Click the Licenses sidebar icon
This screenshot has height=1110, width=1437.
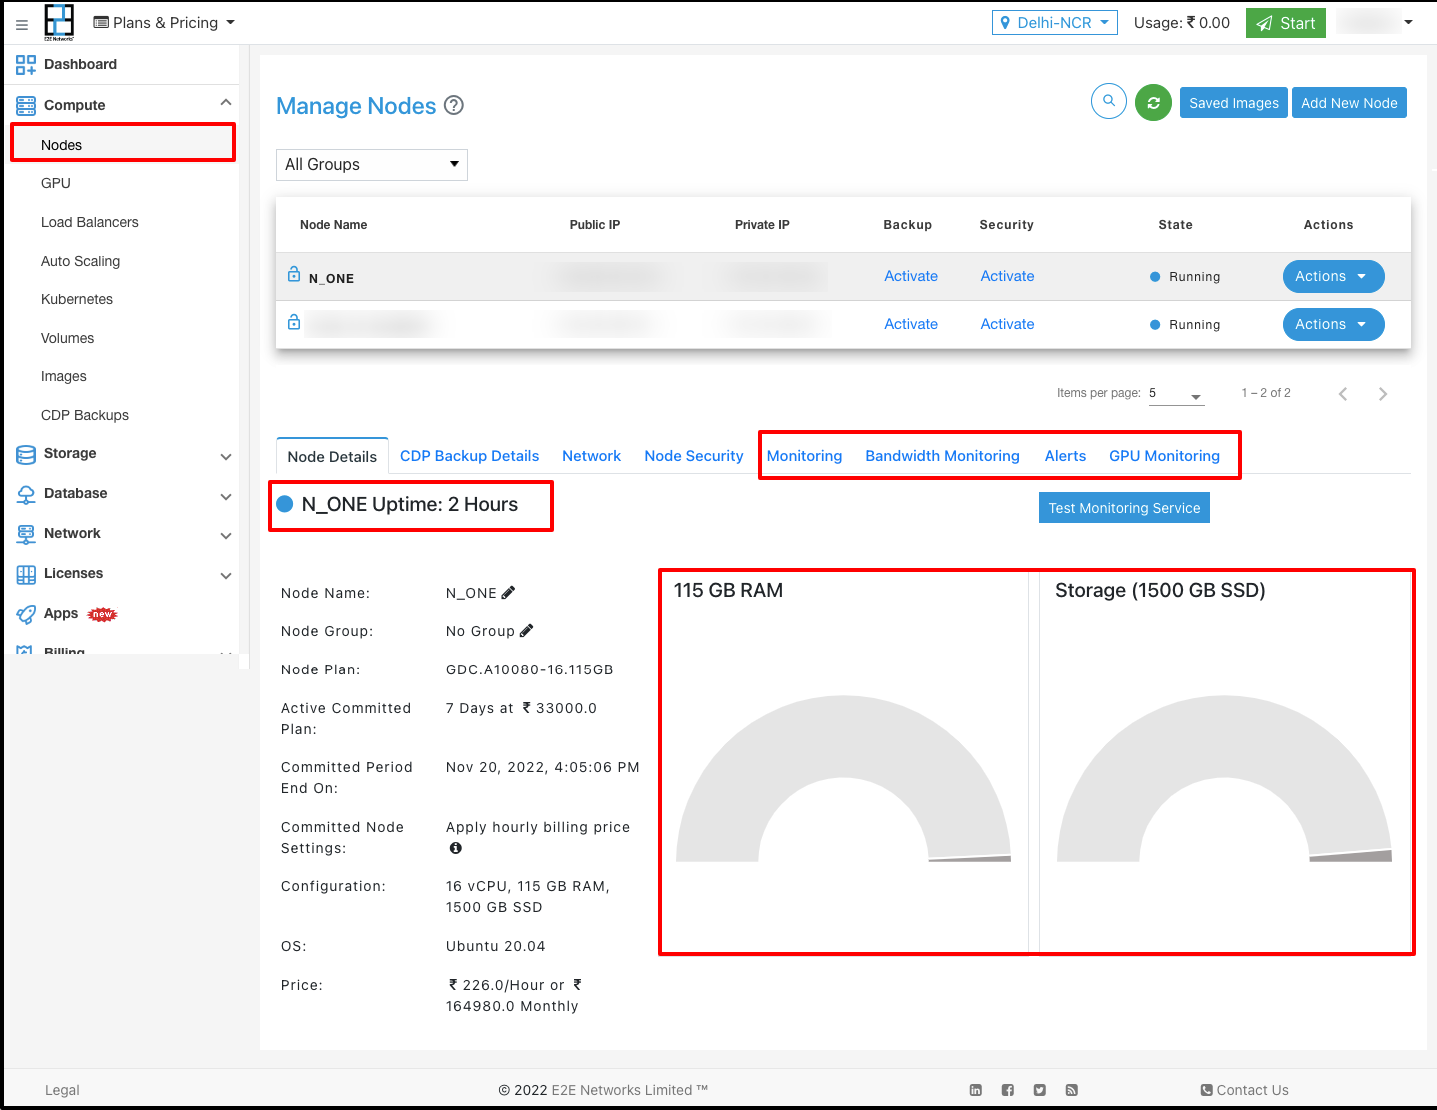coord(26,574)
